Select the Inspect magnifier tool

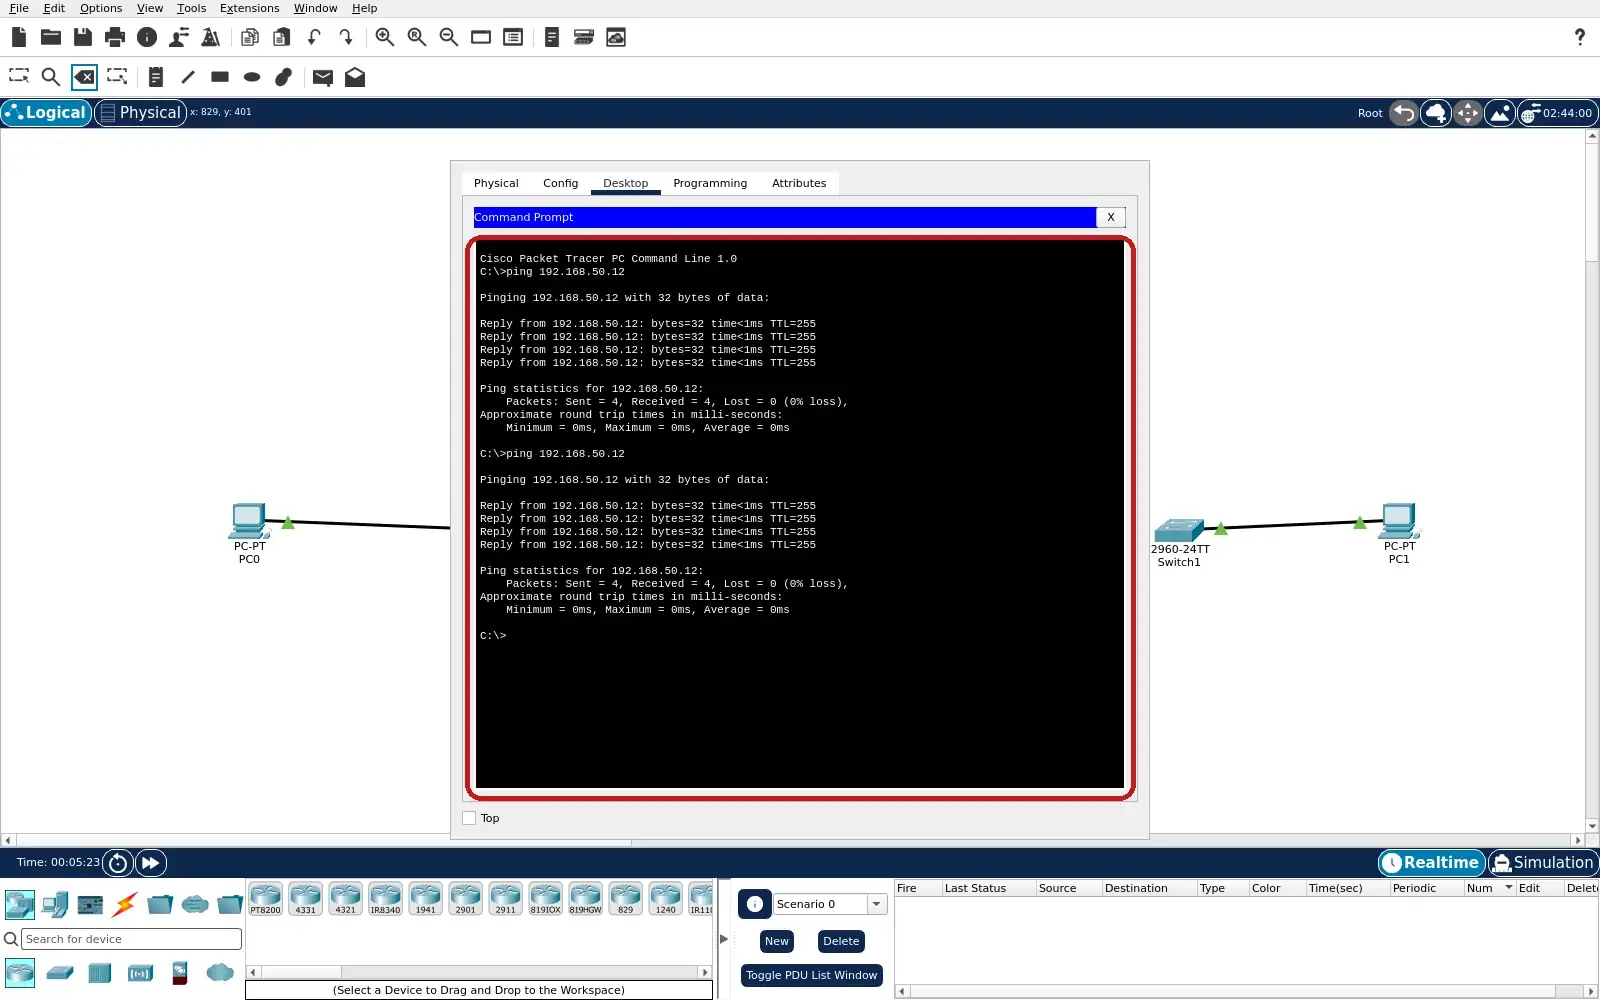pyautogui.click(x=51, y=76)
